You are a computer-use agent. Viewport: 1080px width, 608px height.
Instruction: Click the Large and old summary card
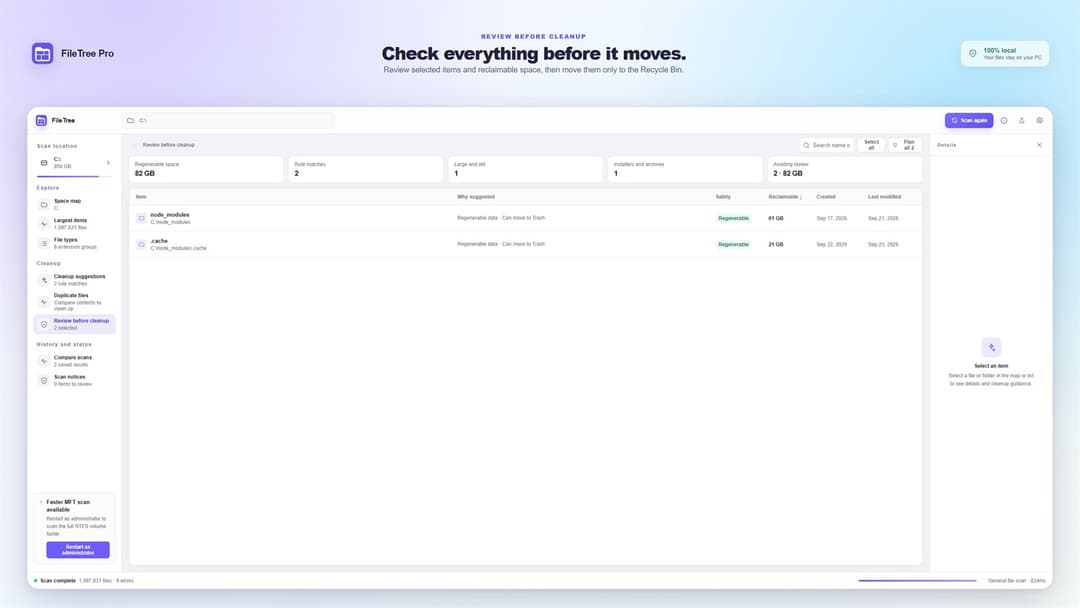(x=526, y=169)
